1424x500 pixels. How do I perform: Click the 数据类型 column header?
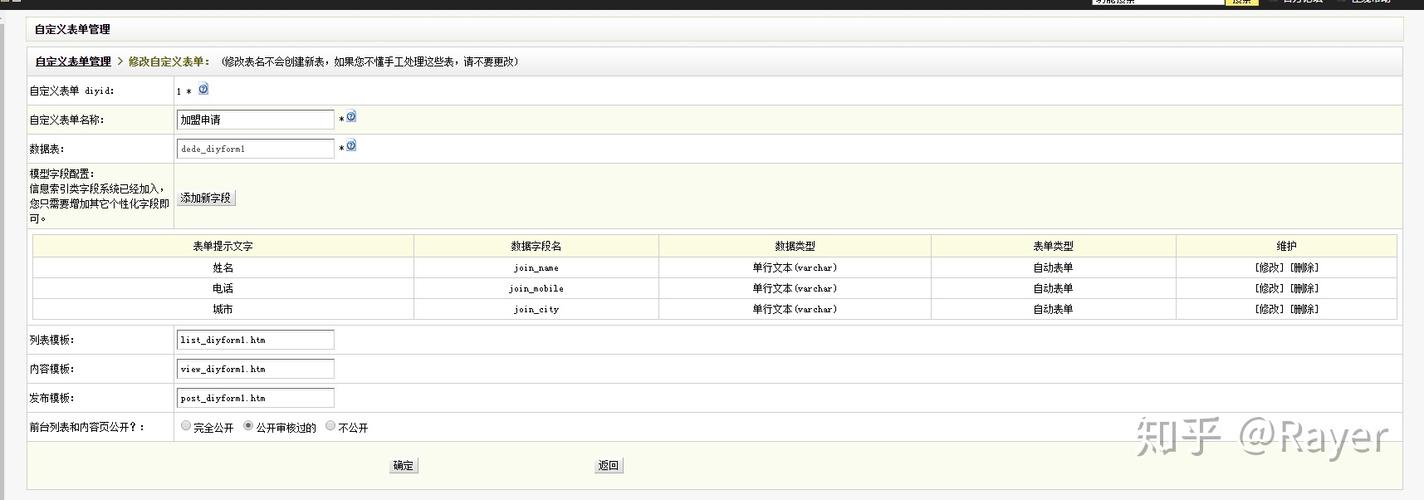tap(795, 246)
